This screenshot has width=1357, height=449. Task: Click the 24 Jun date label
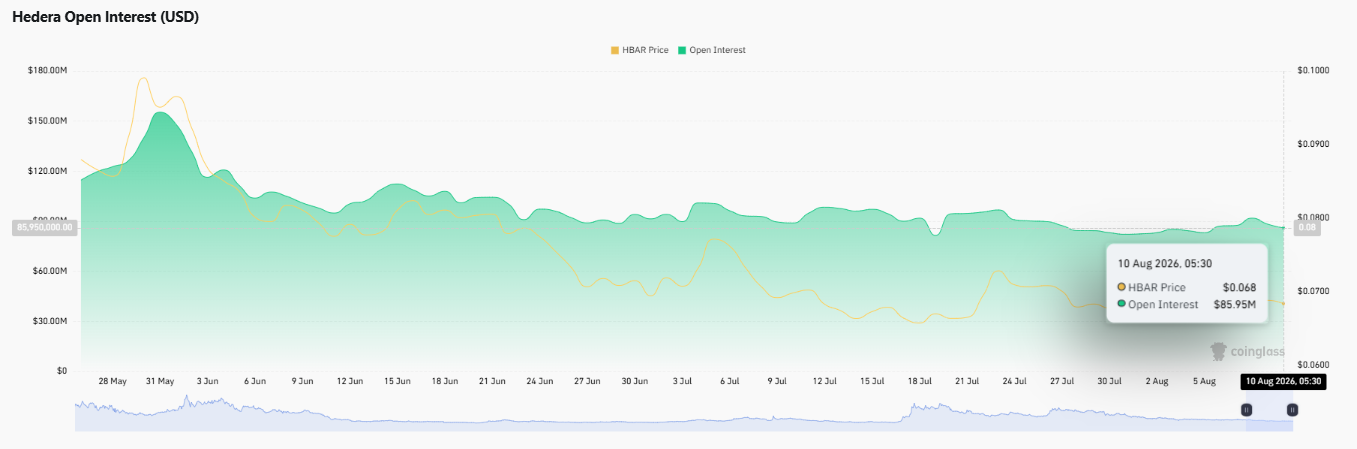[540, 381]
